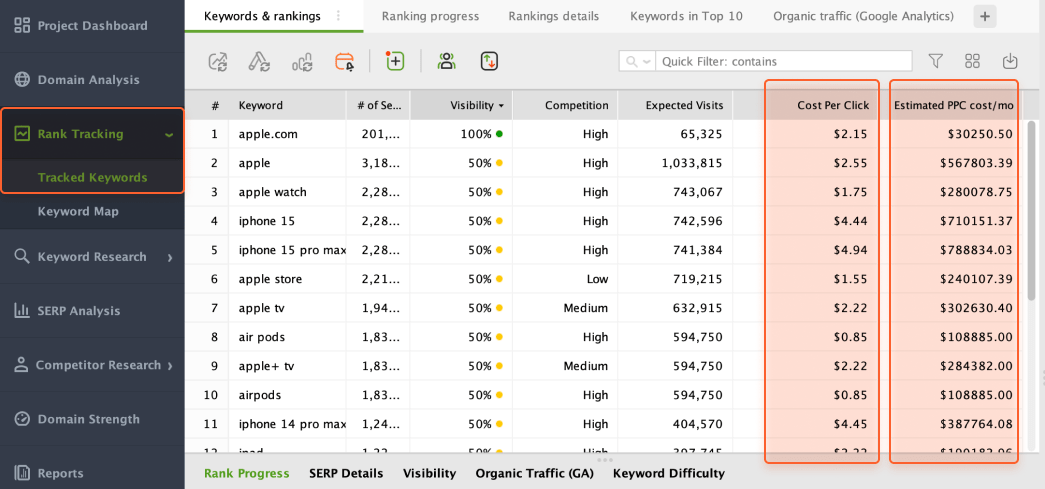Click the Check Rankings toolbar icon

(218, 62)
